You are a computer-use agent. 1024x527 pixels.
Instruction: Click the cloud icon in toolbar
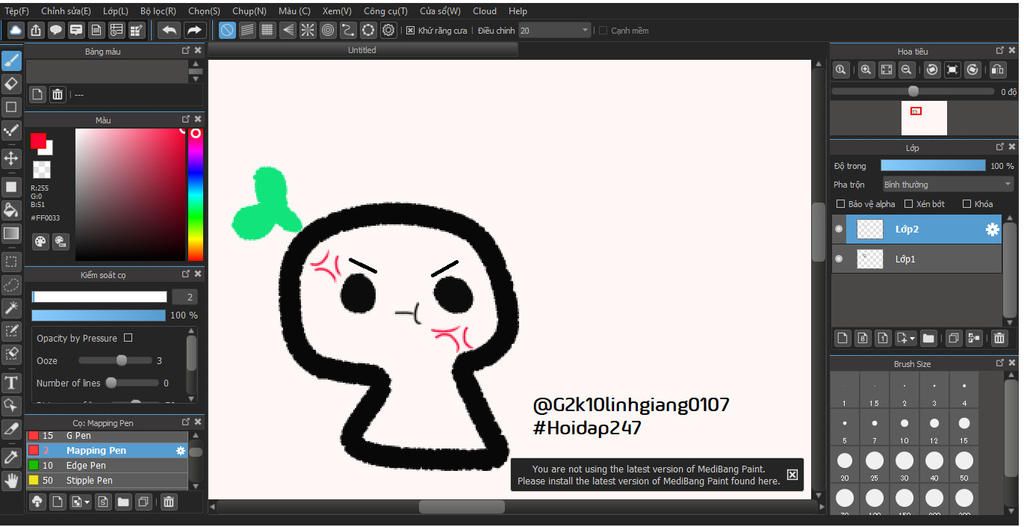[16, 30]
